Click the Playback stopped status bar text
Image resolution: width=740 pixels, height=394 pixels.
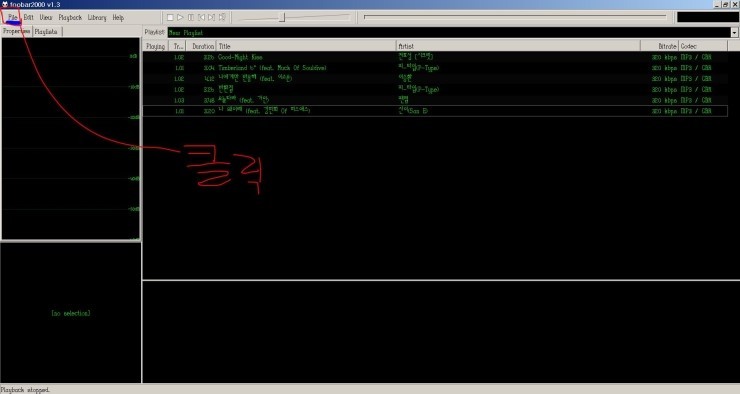pos(25,390)
